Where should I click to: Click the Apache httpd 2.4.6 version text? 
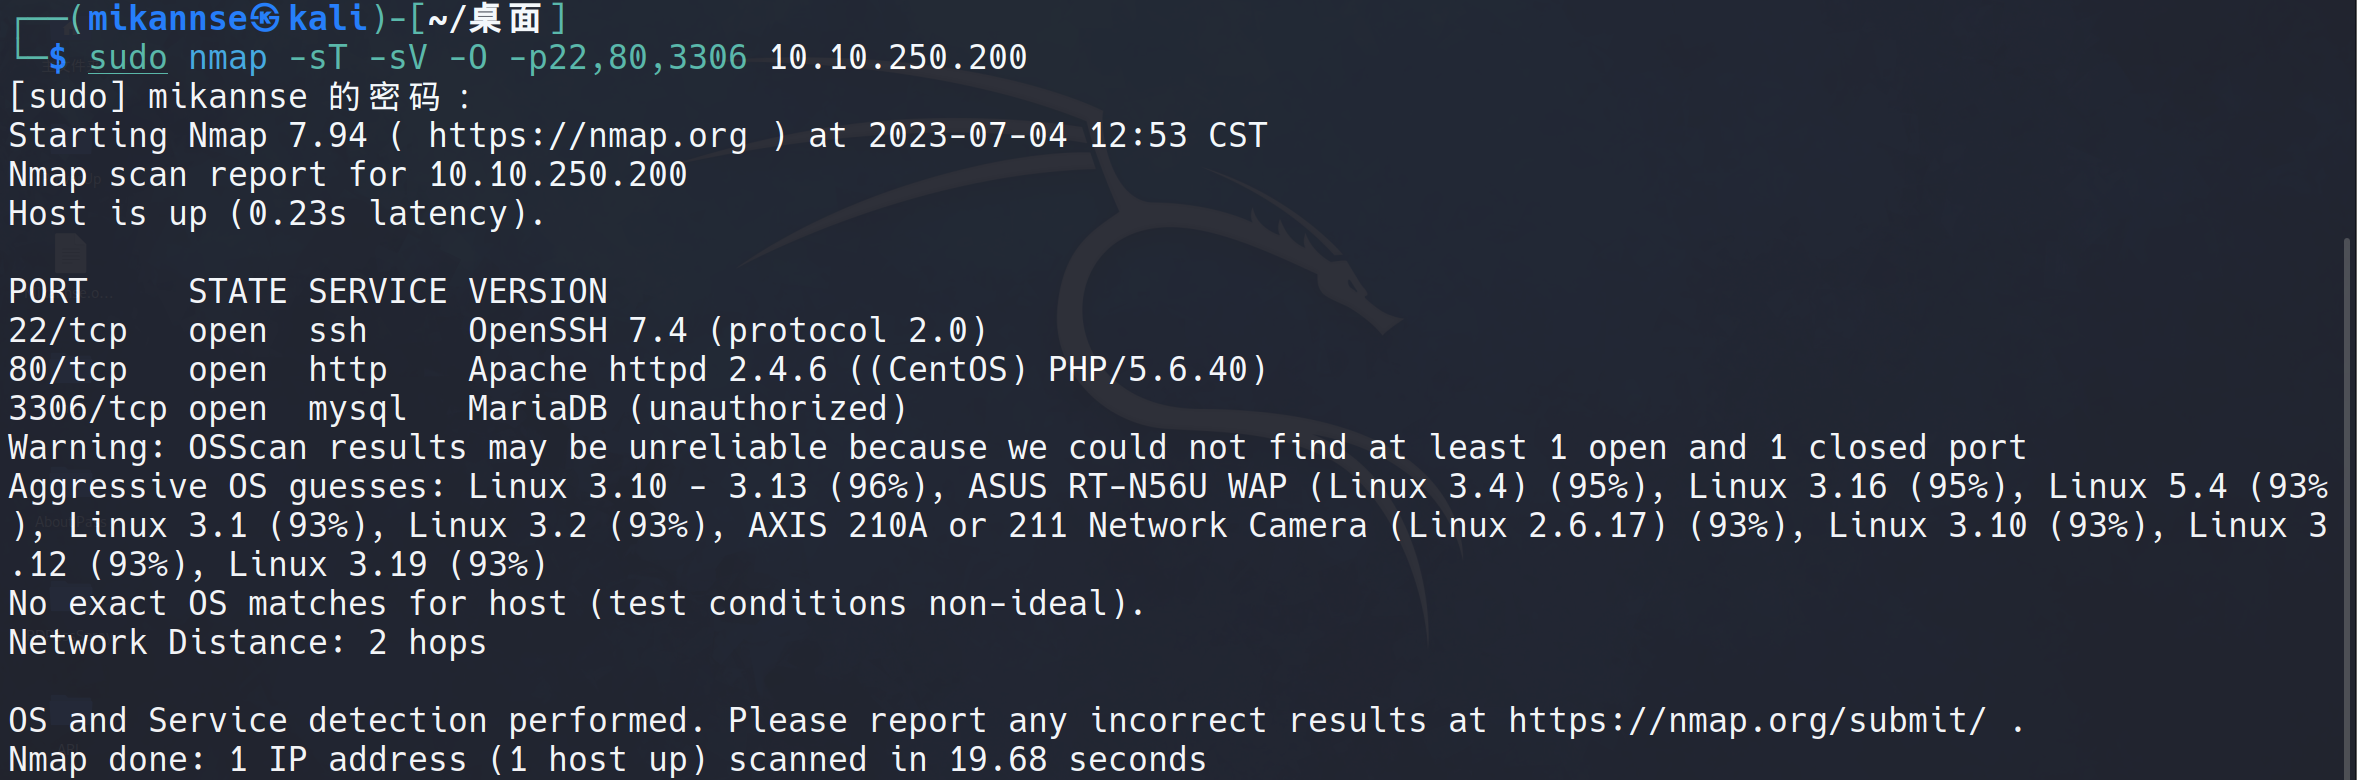pyautogui.click(x=648, y=370)
